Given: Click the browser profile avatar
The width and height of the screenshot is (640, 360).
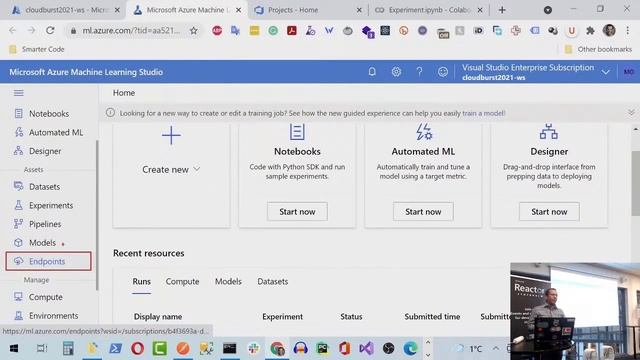Looking at the screenshot, I should tap(609, 30).
